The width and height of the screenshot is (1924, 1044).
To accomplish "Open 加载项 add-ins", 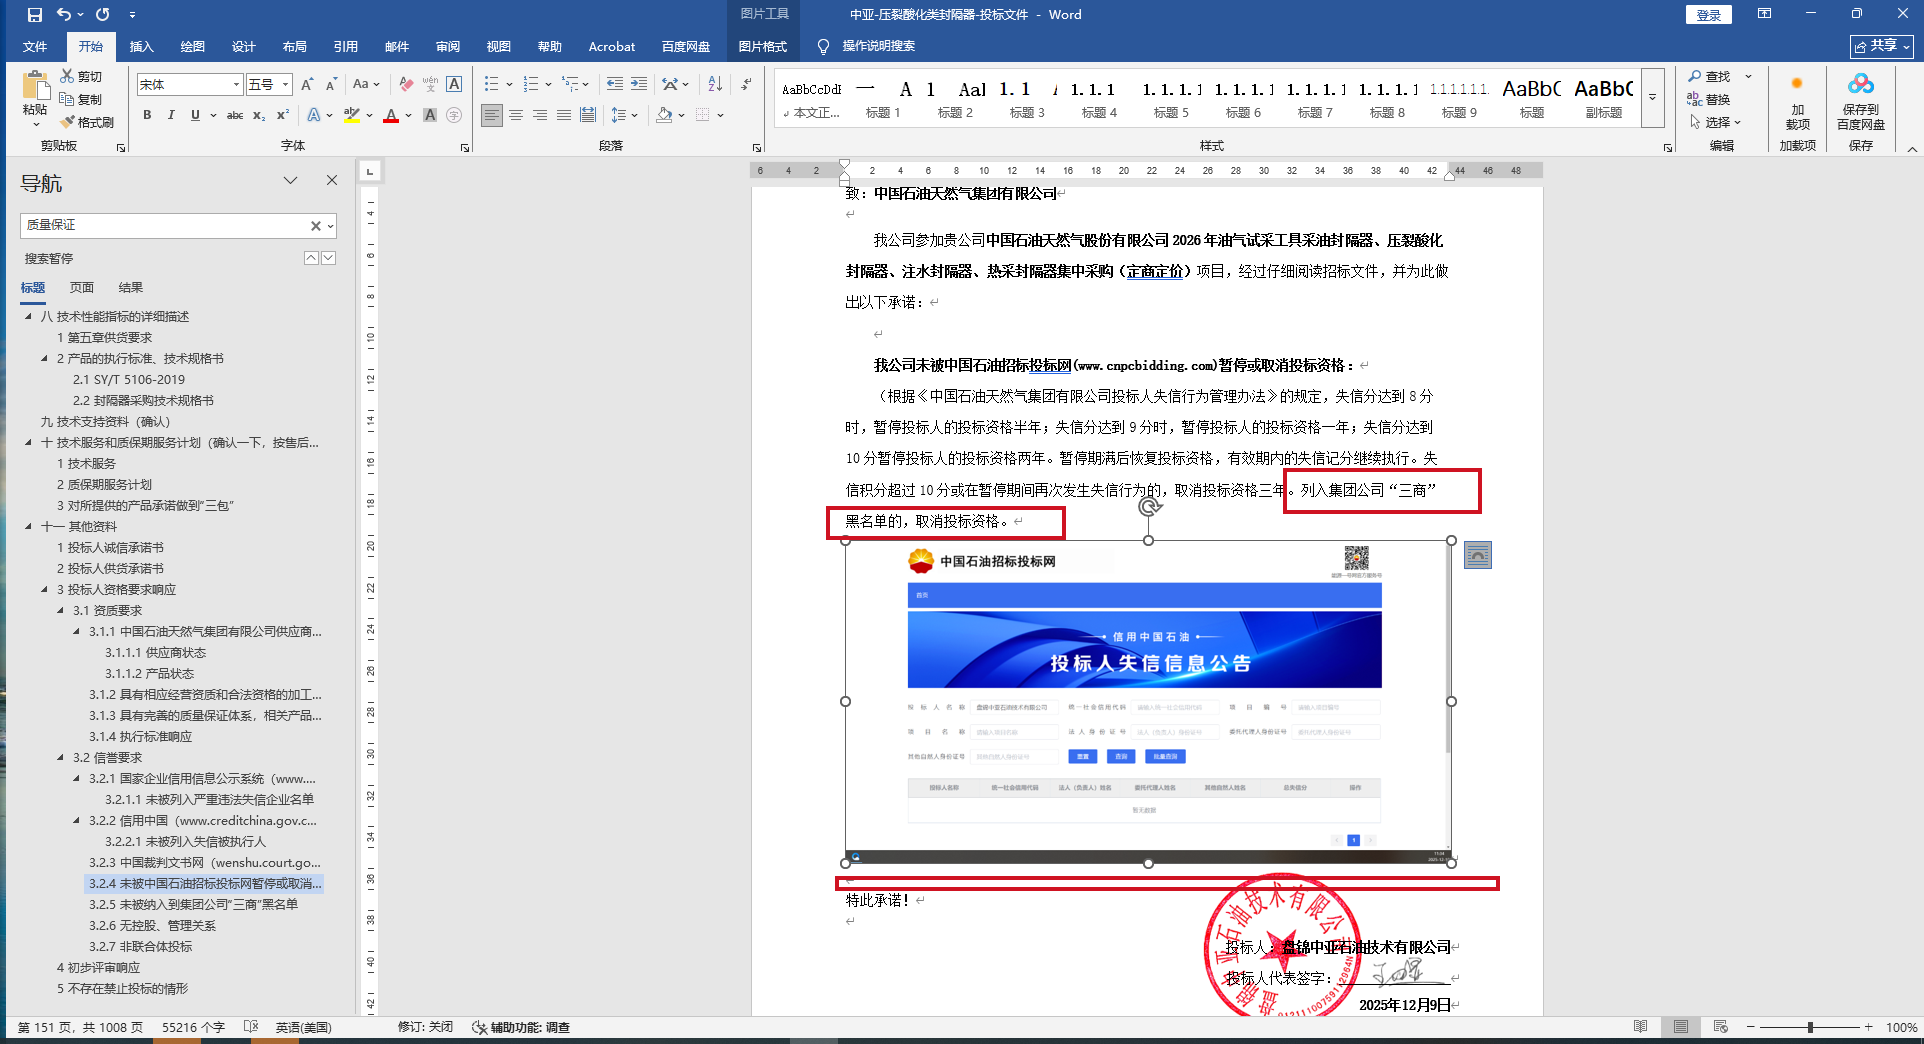I will click(1797, 101).
